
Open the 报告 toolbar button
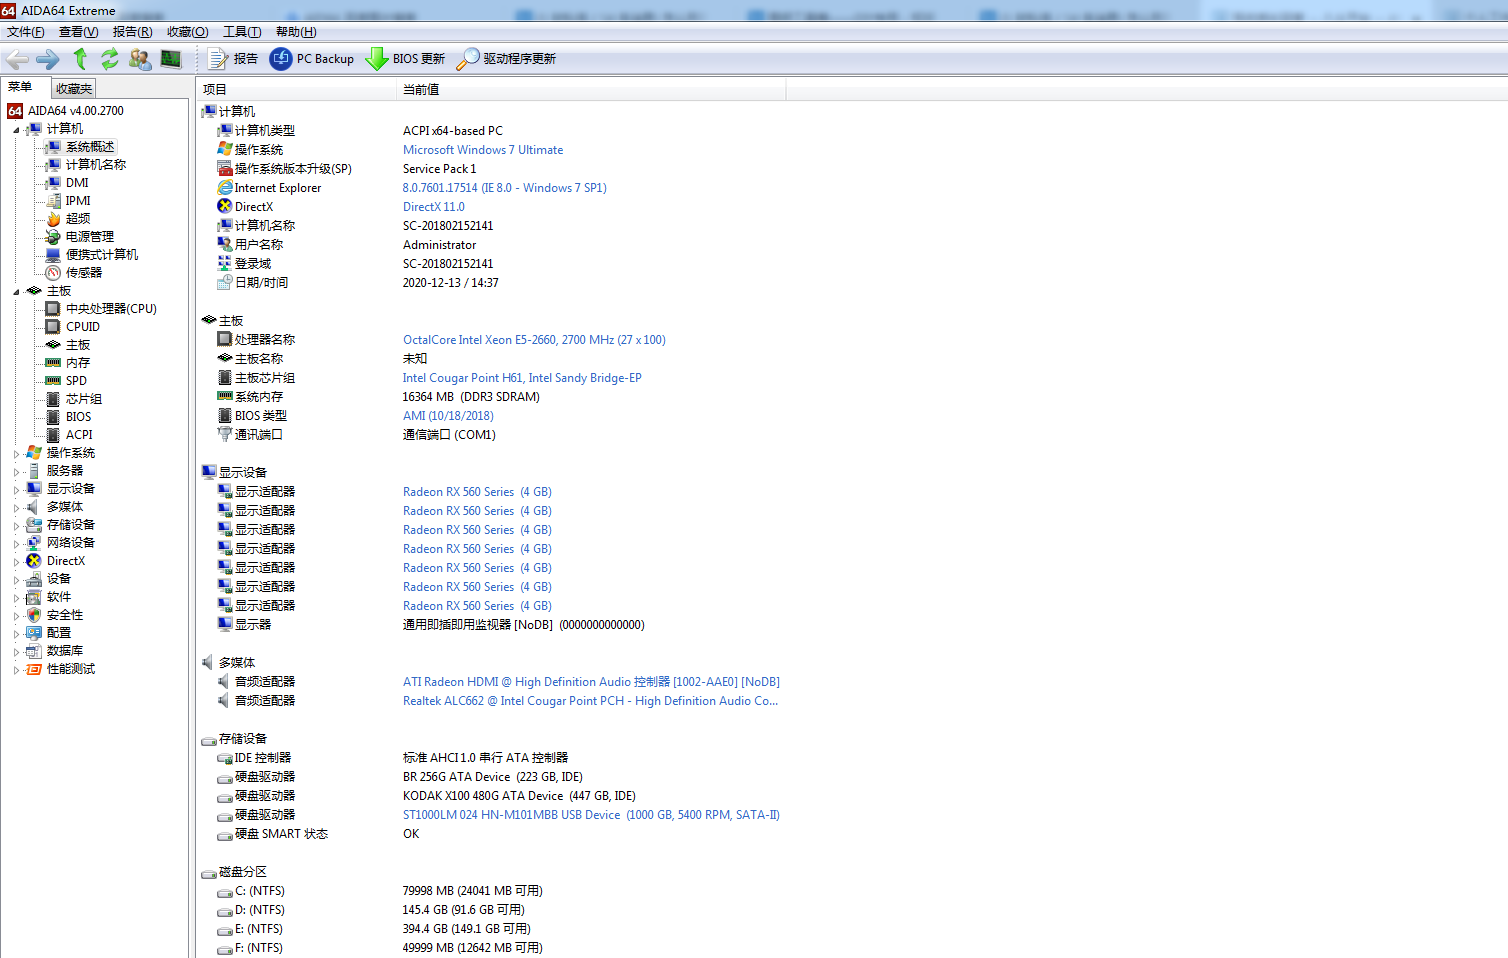(x=233, y=59)
